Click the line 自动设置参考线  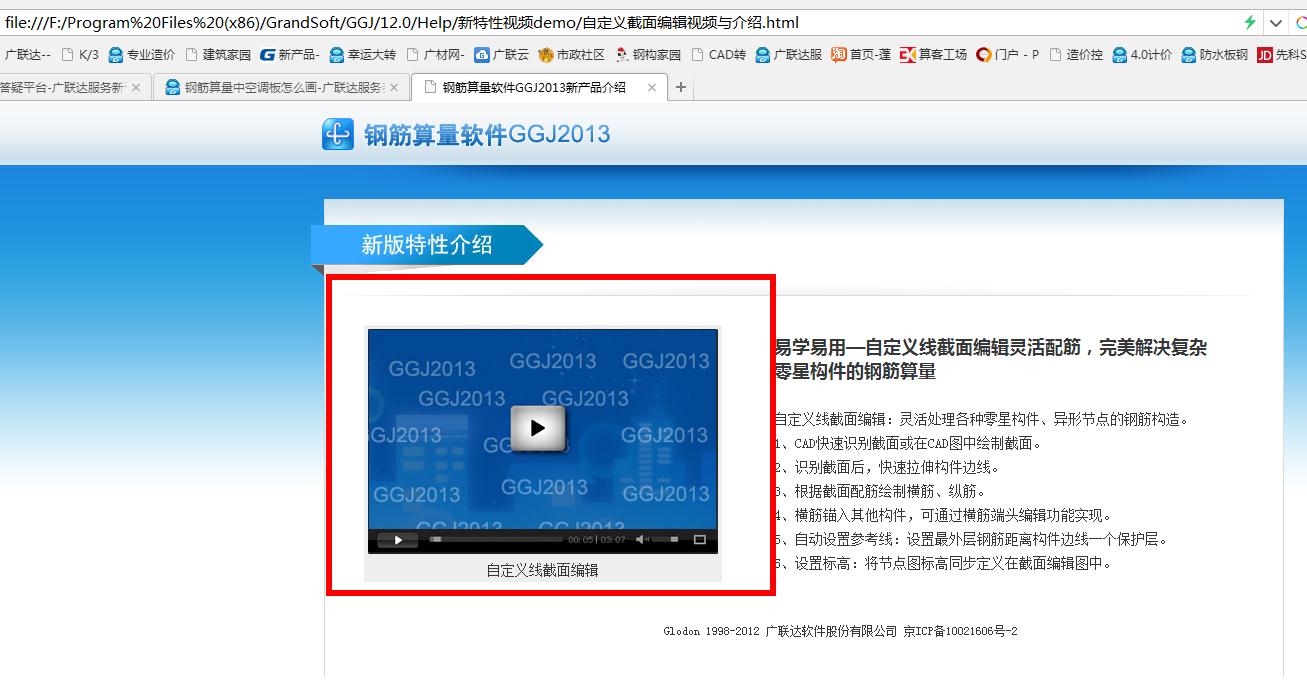(971, 540)
